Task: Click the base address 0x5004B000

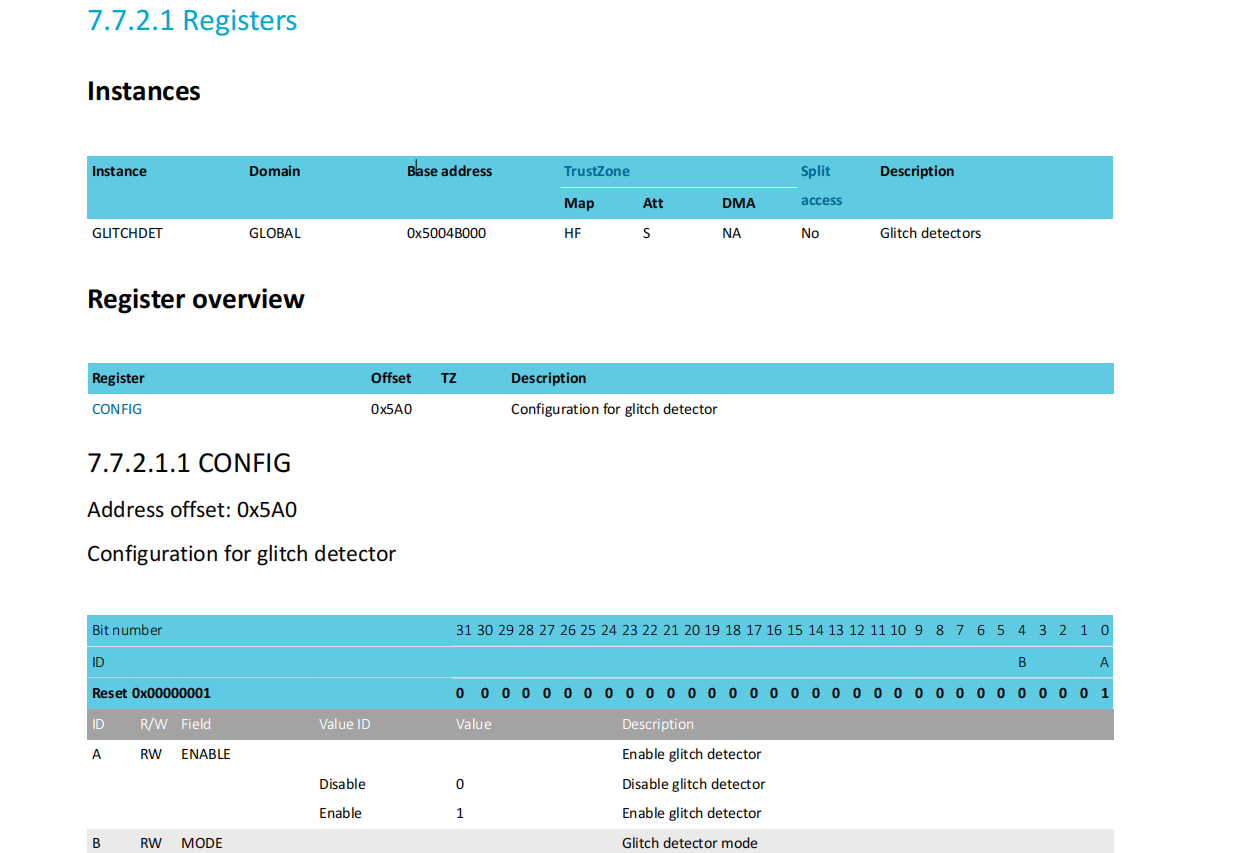Action: (x=447, y=233)
